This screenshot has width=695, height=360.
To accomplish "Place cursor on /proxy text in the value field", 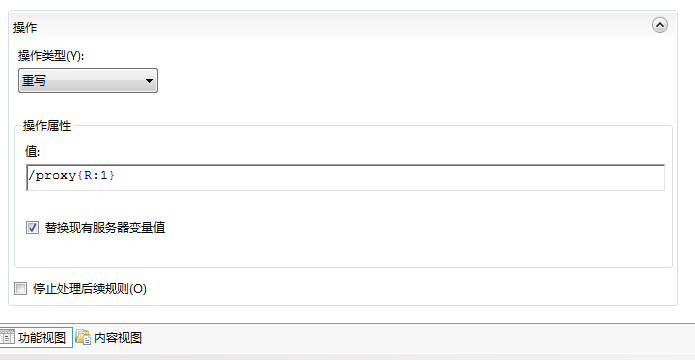I will [x=52, y=176].
